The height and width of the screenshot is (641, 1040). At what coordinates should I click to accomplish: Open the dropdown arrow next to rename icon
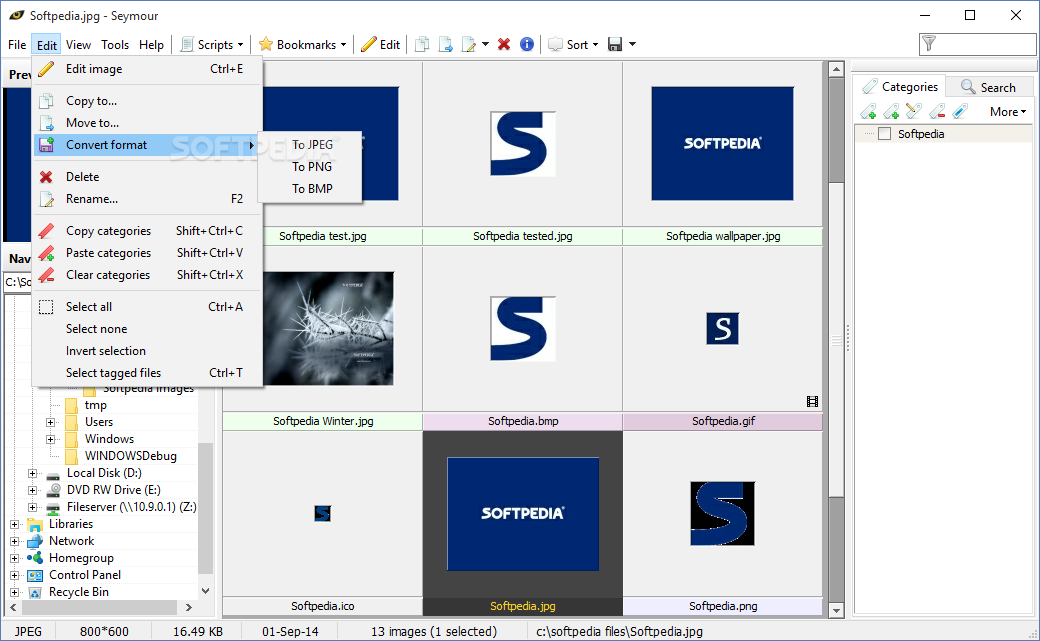click(x=486, y=44)
